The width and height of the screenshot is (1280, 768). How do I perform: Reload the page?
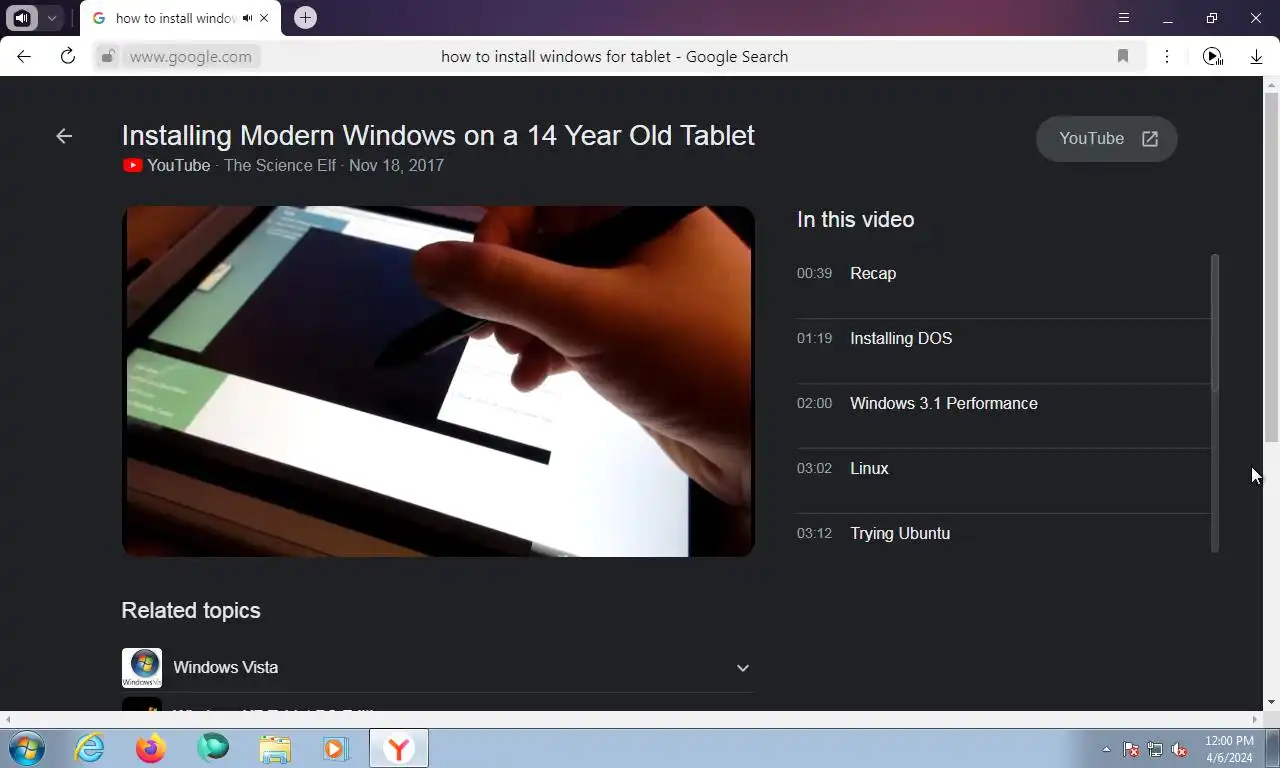pos(68,56)
